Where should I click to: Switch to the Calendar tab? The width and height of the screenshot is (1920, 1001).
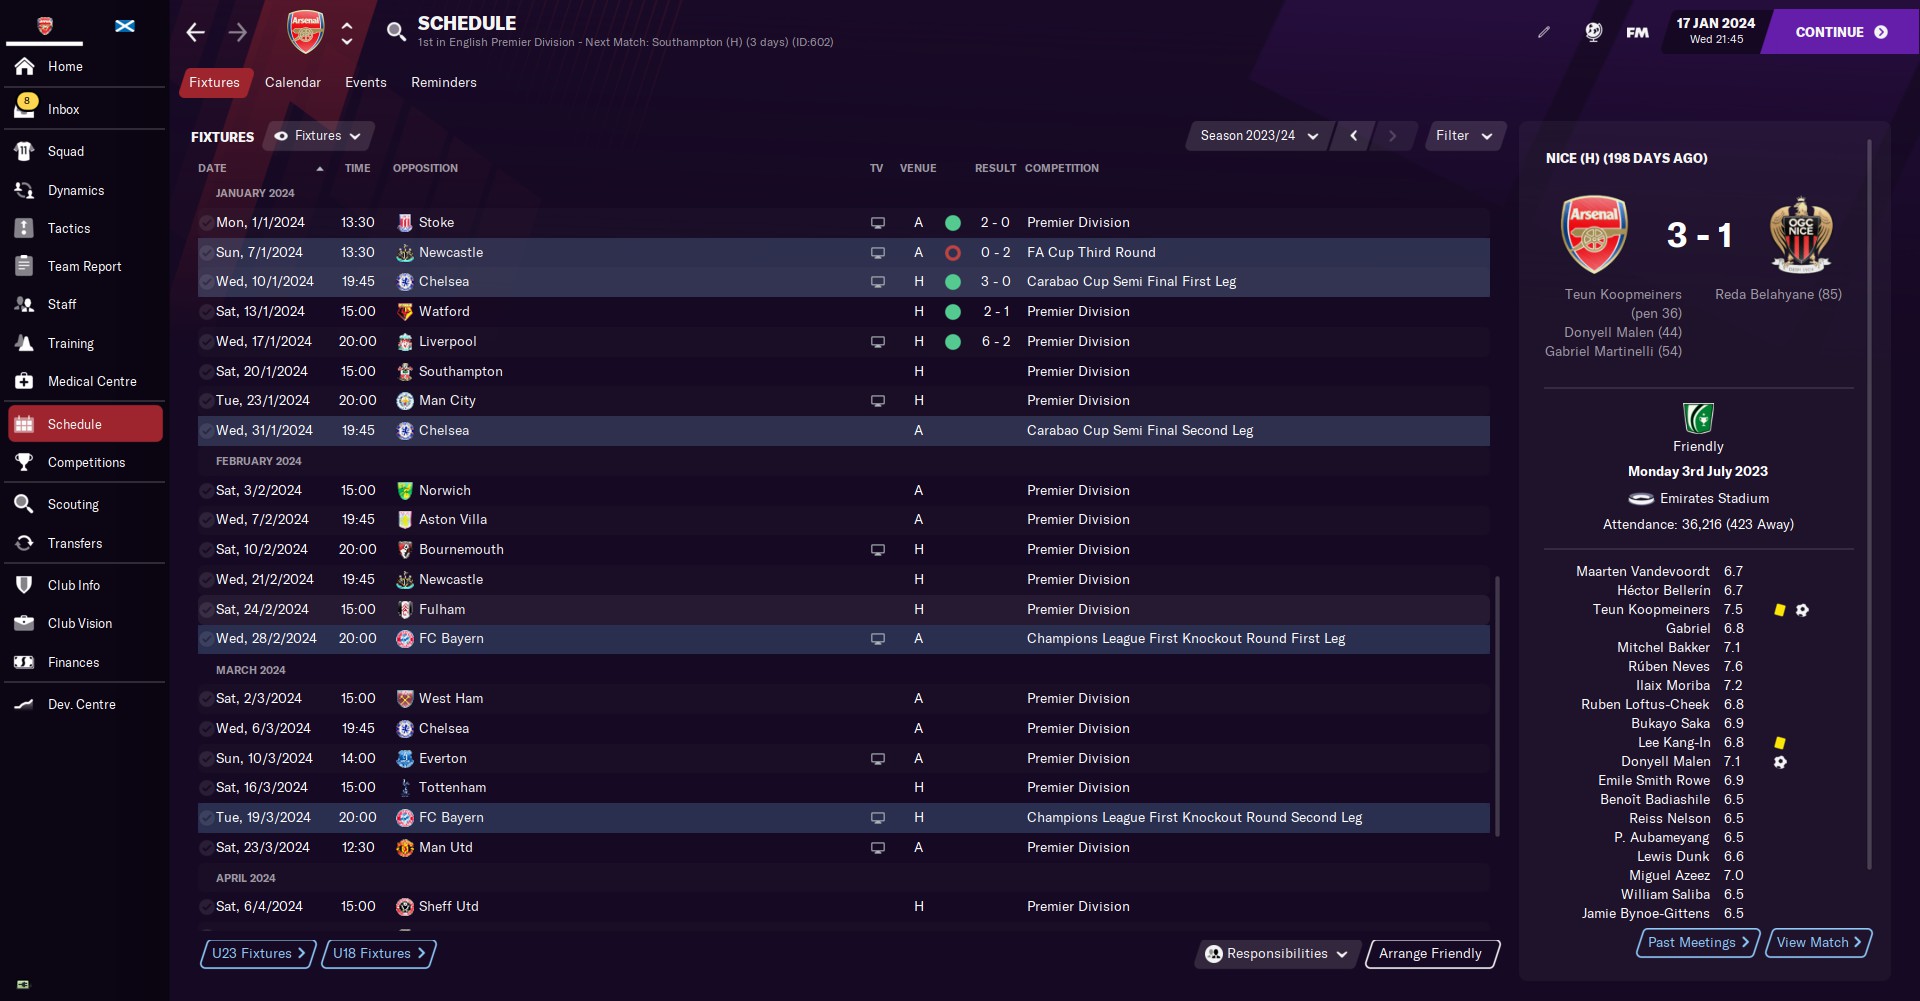tap(292, 82)
